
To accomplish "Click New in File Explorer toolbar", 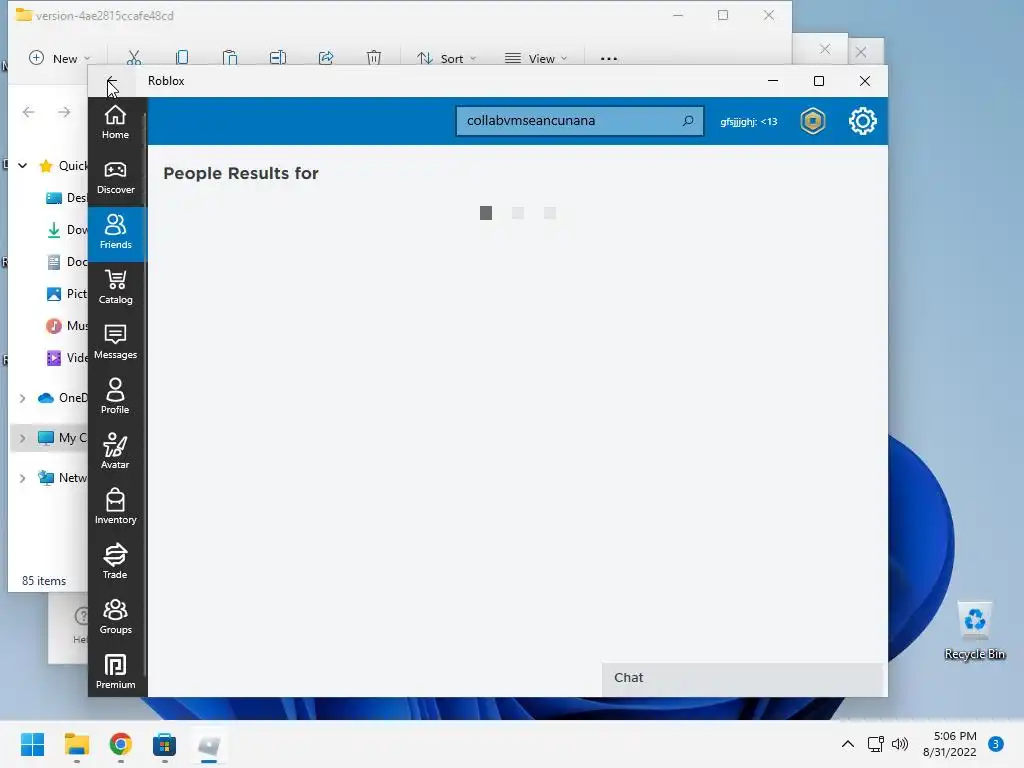I will (59, 58).
